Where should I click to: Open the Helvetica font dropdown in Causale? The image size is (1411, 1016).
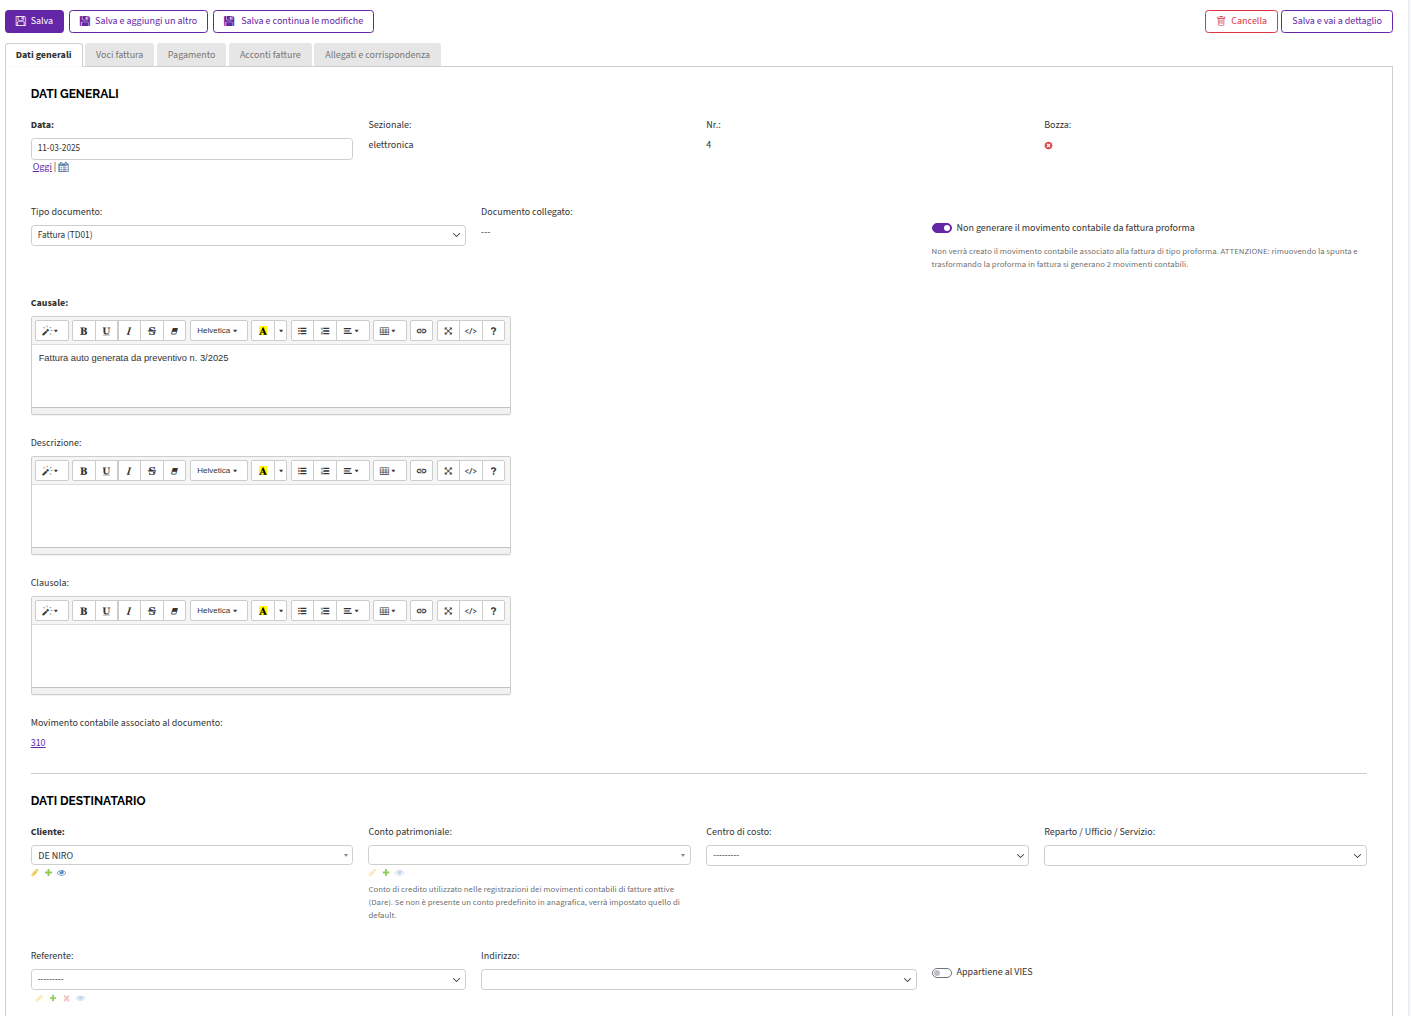tap(218, 331)
